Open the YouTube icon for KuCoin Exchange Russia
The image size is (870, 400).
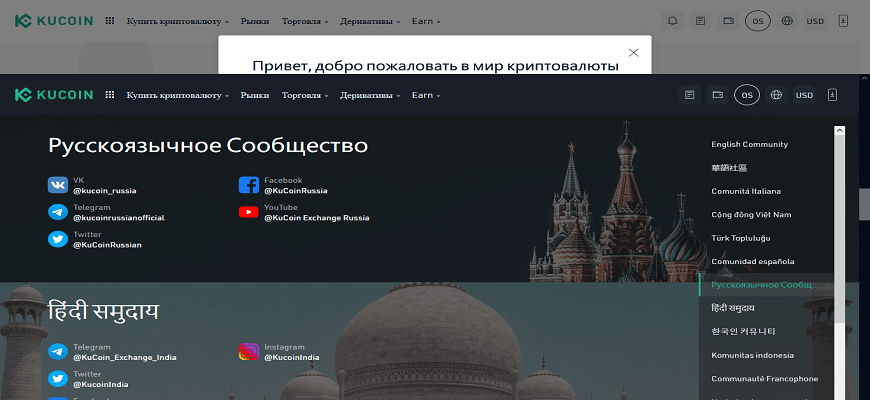click(249, 212)
